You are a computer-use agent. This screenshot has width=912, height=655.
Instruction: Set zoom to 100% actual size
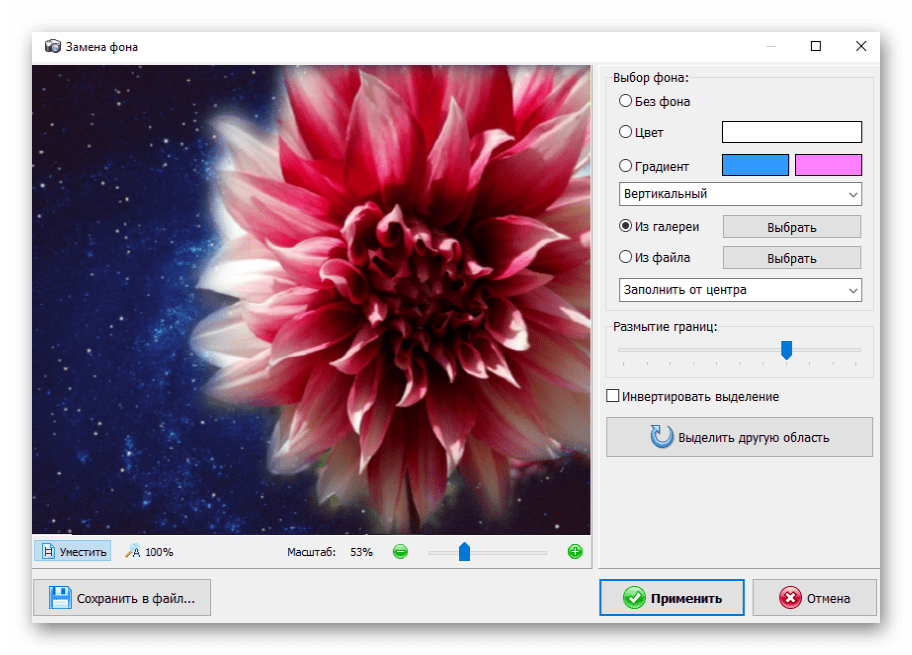(149, 551)
